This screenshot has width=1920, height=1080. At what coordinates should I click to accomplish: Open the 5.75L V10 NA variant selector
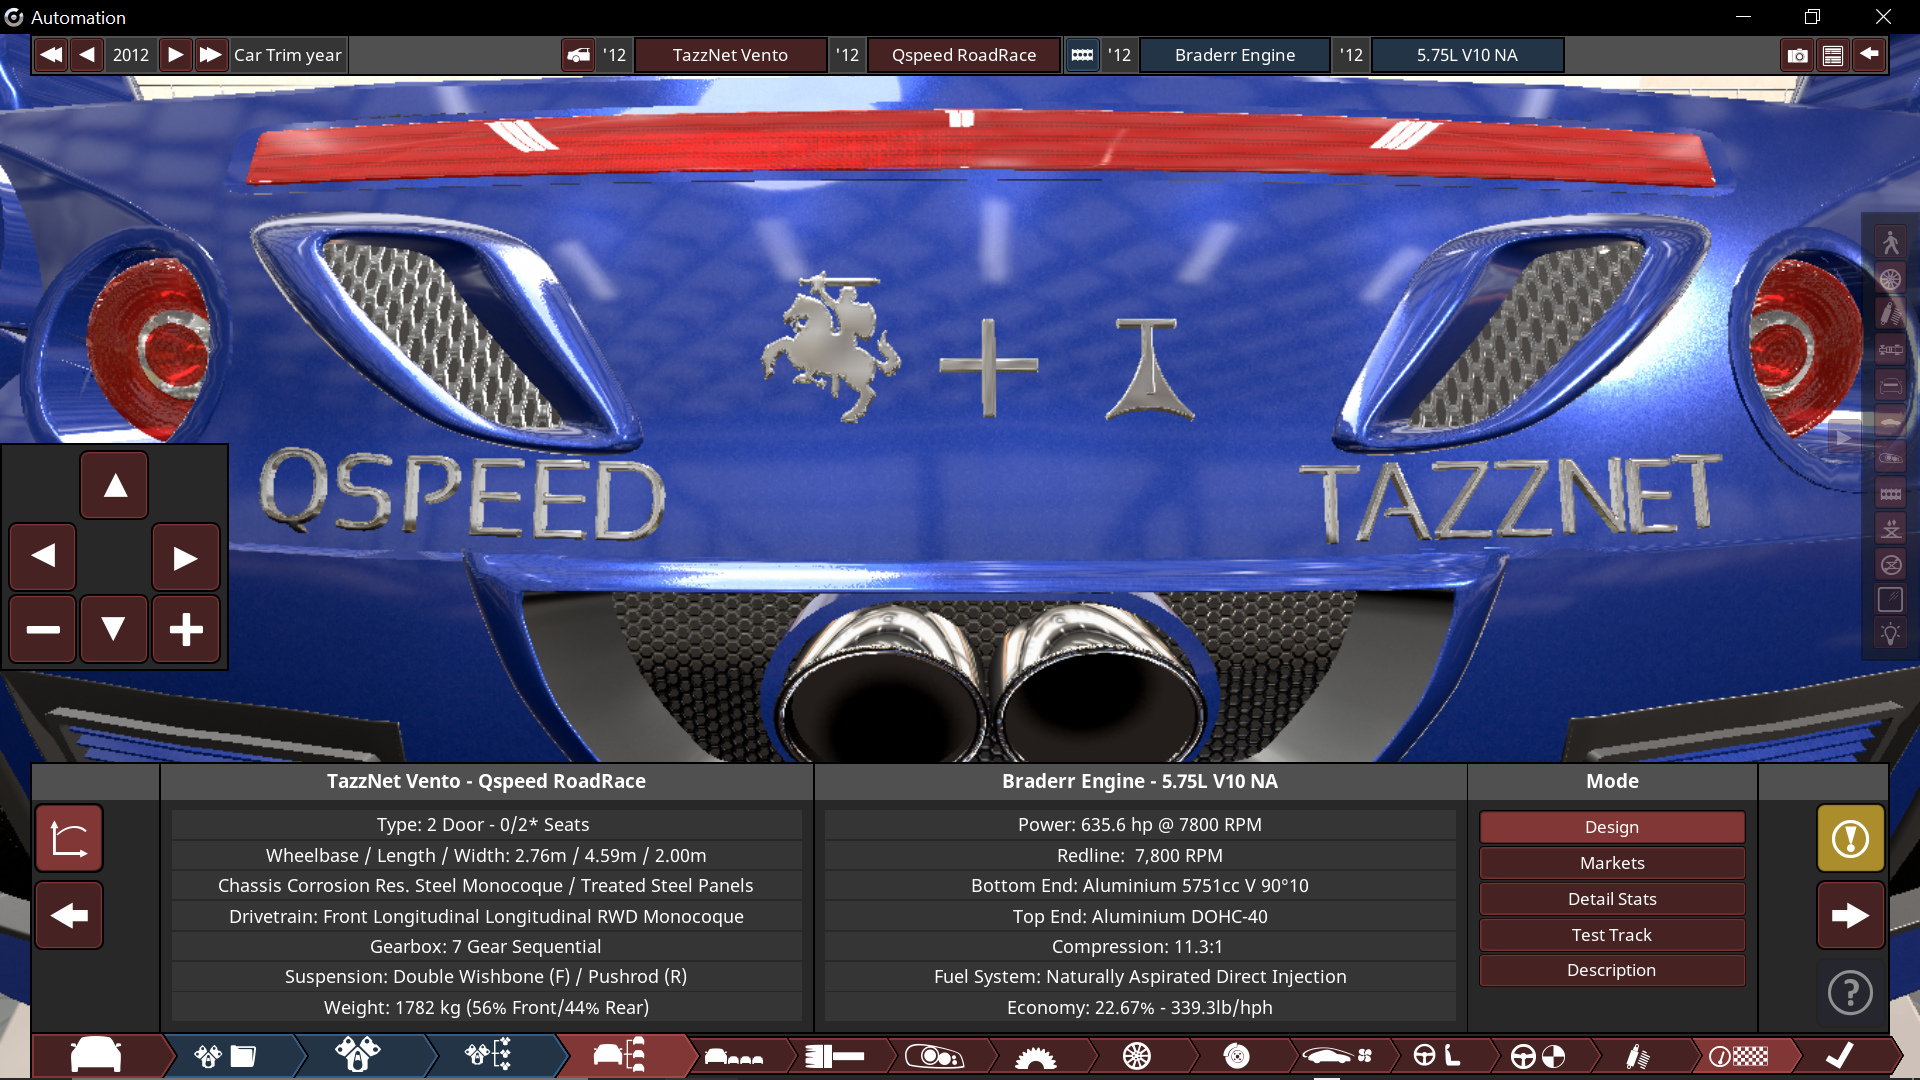pos(1467,55)
